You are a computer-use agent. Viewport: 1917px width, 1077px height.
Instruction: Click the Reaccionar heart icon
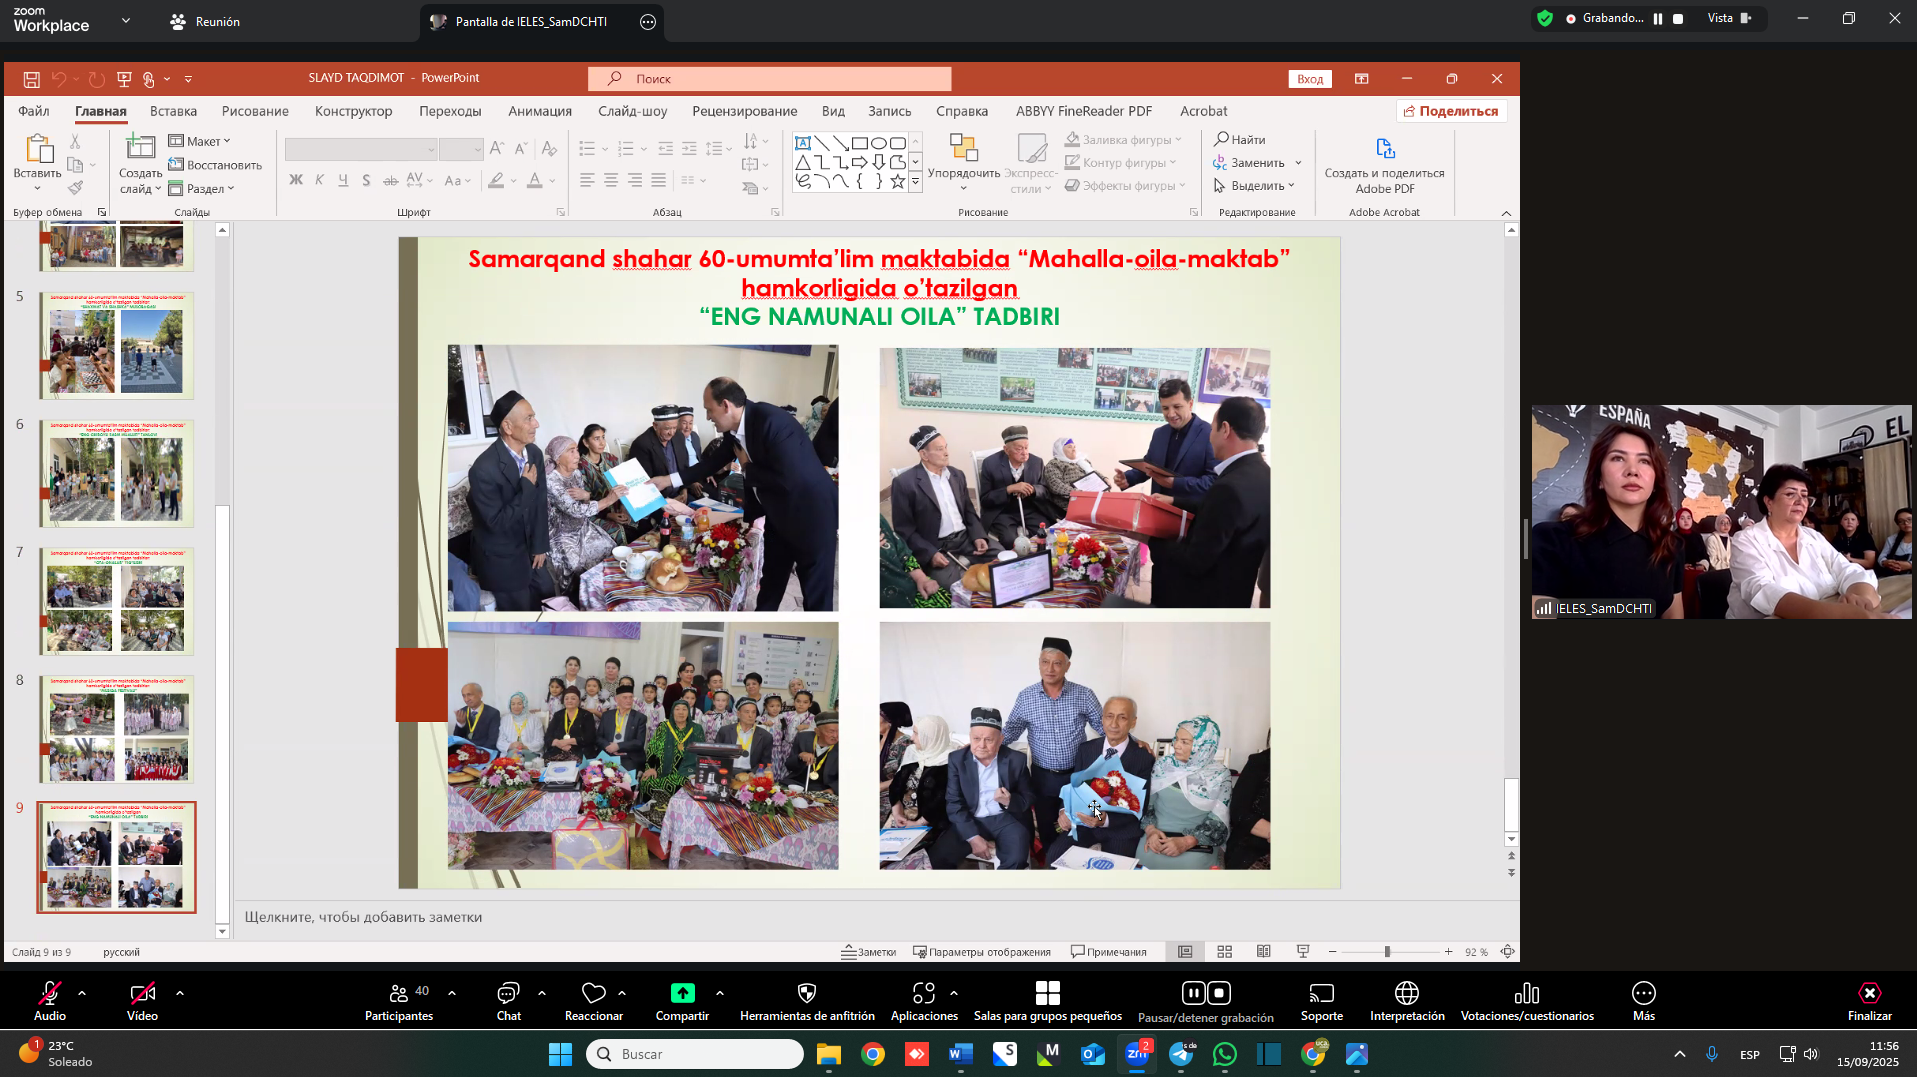[594, 993]
